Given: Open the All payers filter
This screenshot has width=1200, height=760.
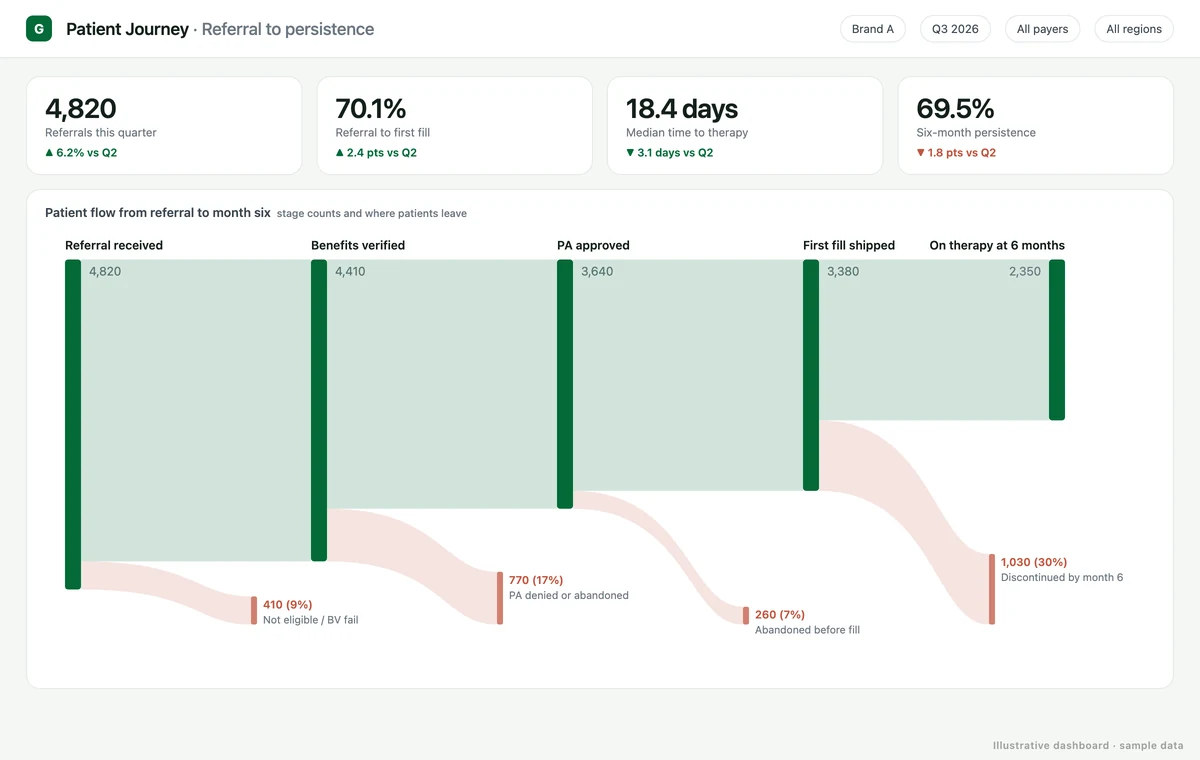Looking at the screenshot, I should pos(1042,29).
